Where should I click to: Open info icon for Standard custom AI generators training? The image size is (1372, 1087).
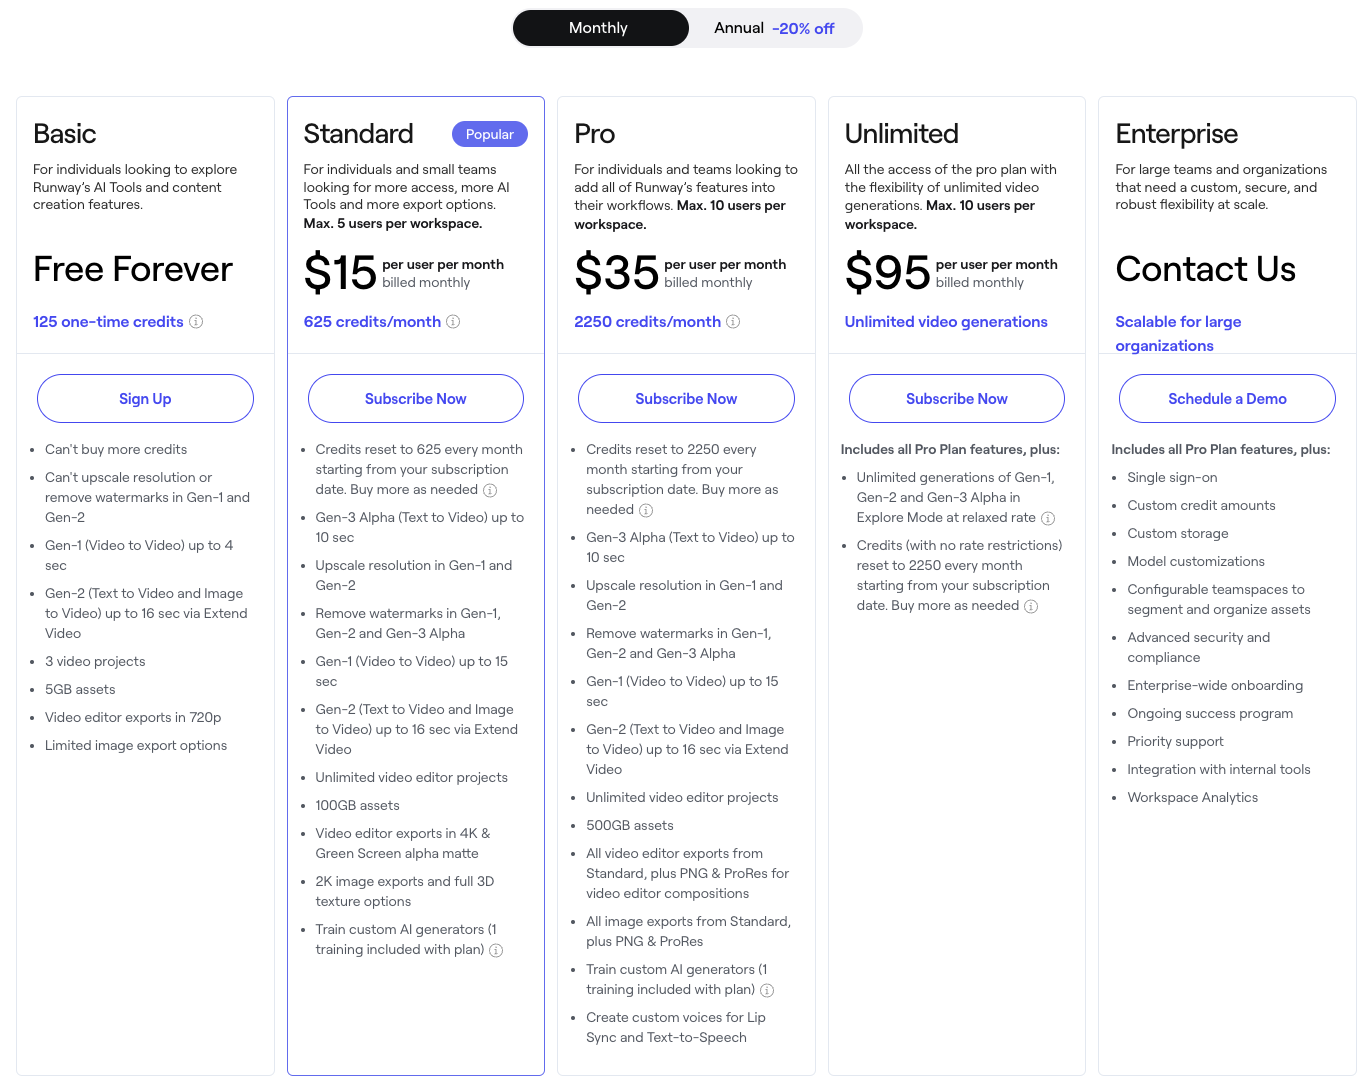pos(496,951)
